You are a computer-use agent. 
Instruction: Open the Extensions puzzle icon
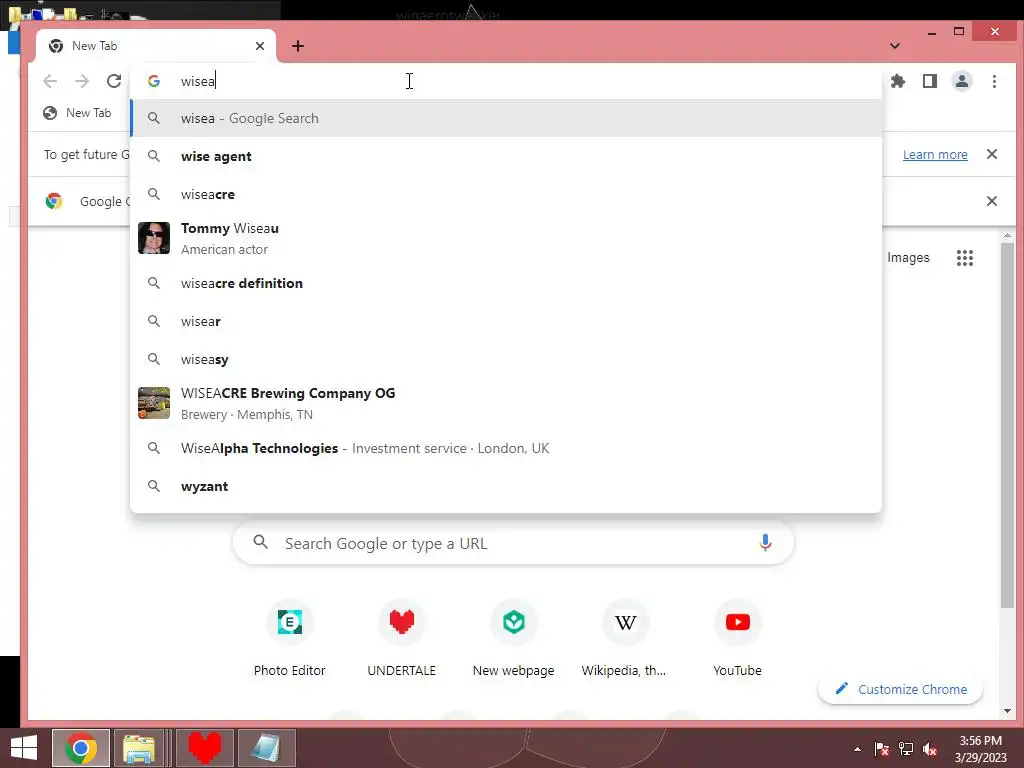898,81
